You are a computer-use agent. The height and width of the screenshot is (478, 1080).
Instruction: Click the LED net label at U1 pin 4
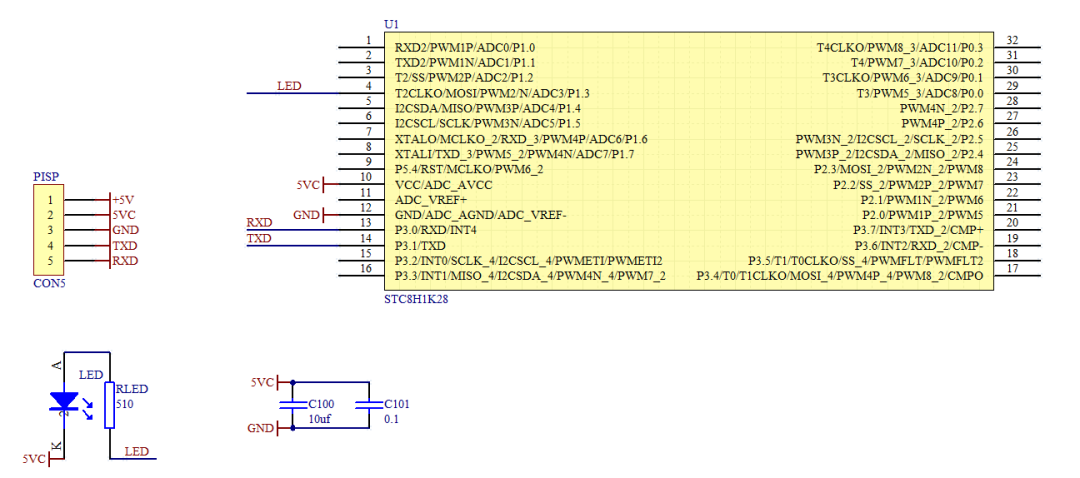(289, 86)
